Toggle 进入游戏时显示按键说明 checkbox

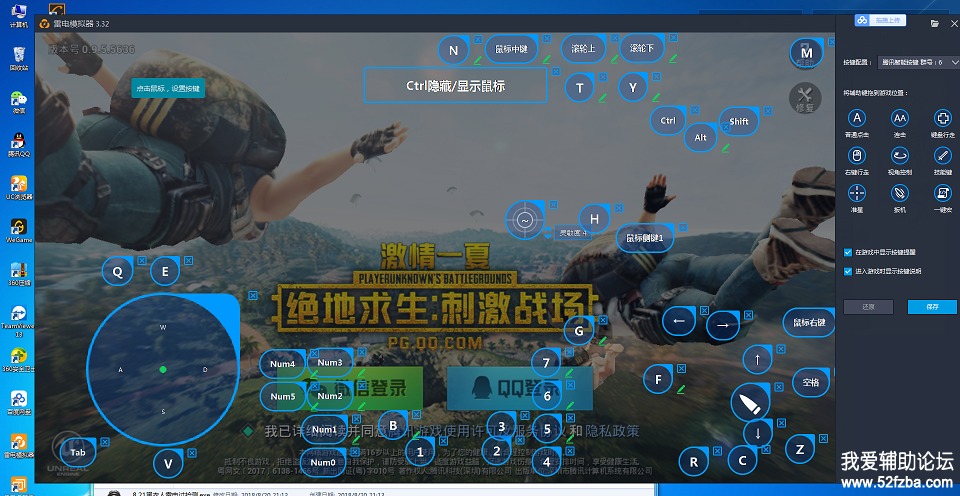(x=848, y=271)
